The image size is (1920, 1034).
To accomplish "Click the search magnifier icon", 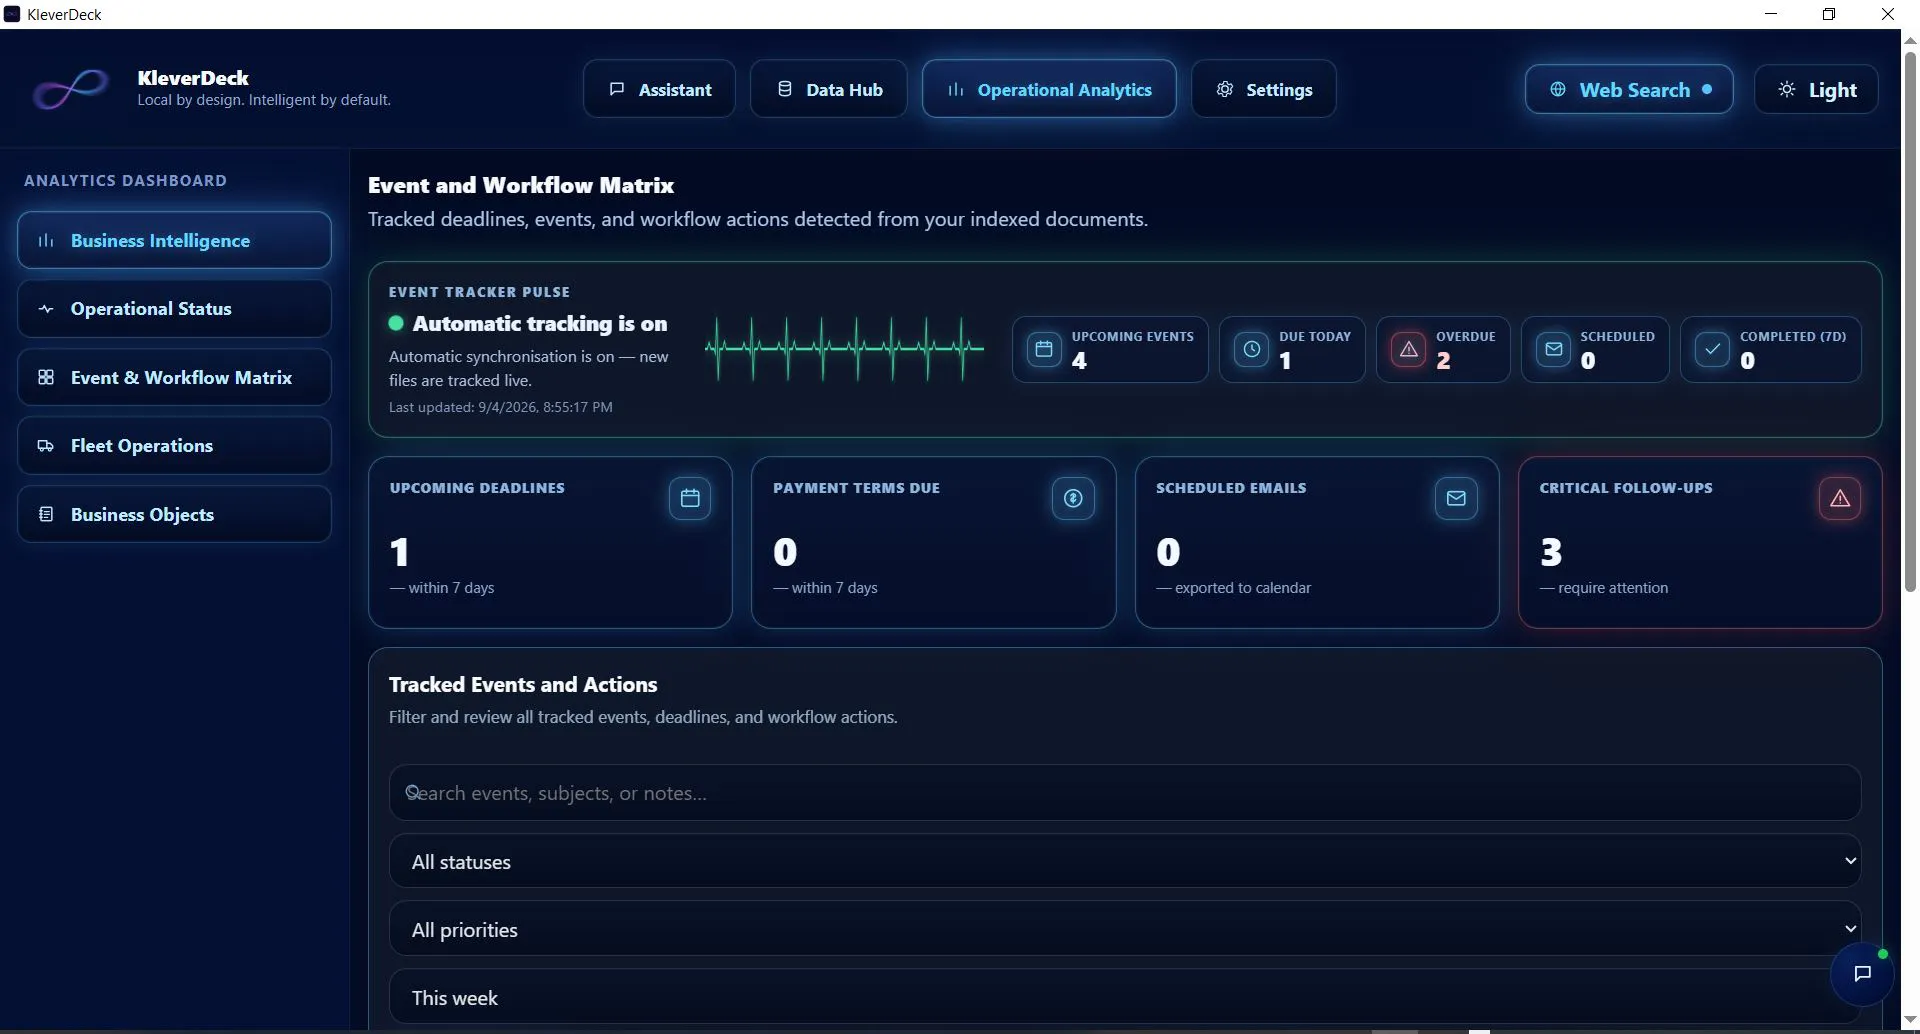I will 412,792.
